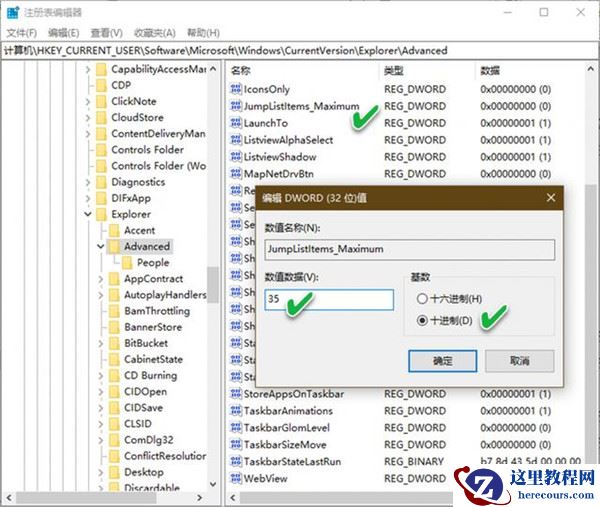Select the ContentDeliveryManager tree item

[x=158, y=134]
